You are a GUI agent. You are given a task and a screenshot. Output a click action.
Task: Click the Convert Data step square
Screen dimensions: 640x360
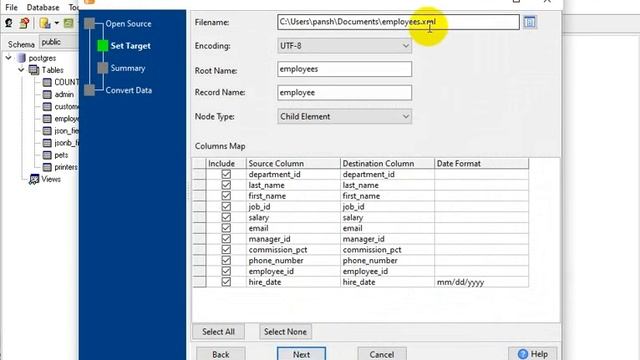(x=89, y=90)
